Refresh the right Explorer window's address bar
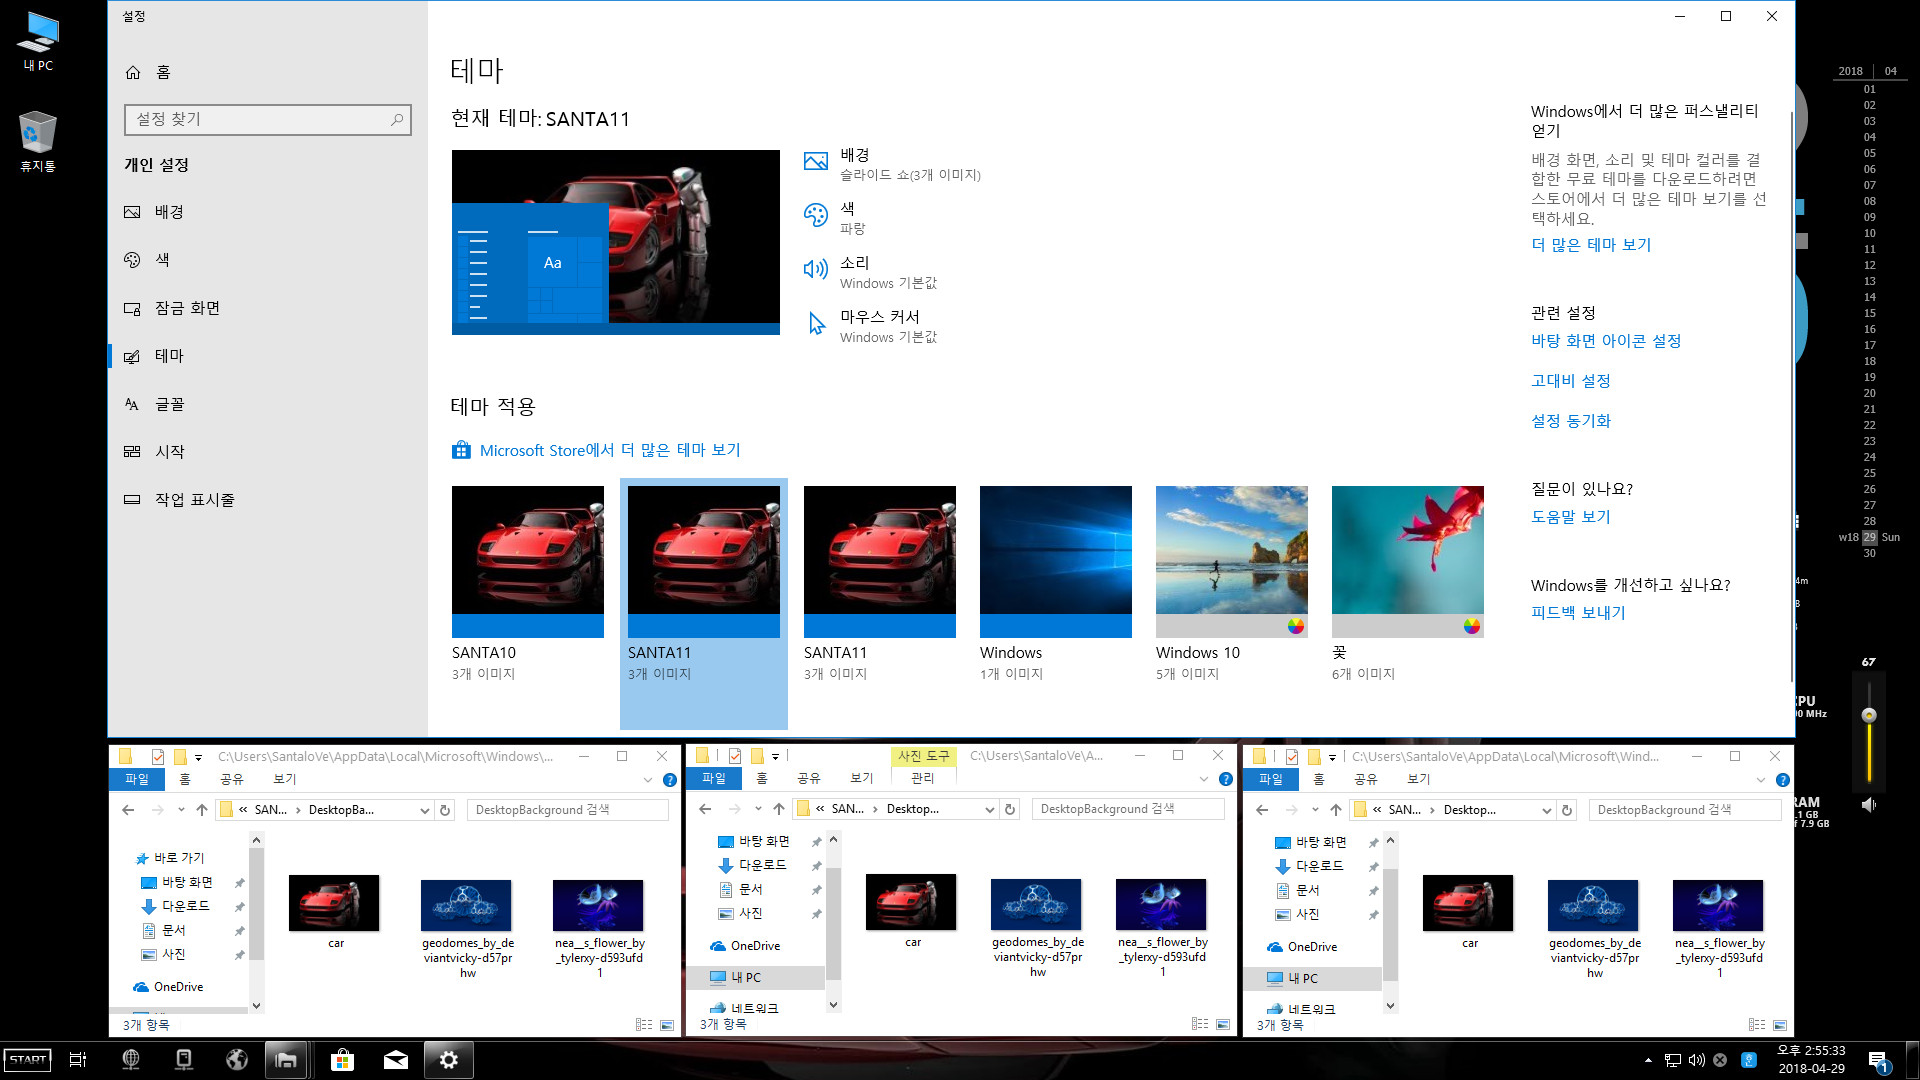 point(1567,810)
